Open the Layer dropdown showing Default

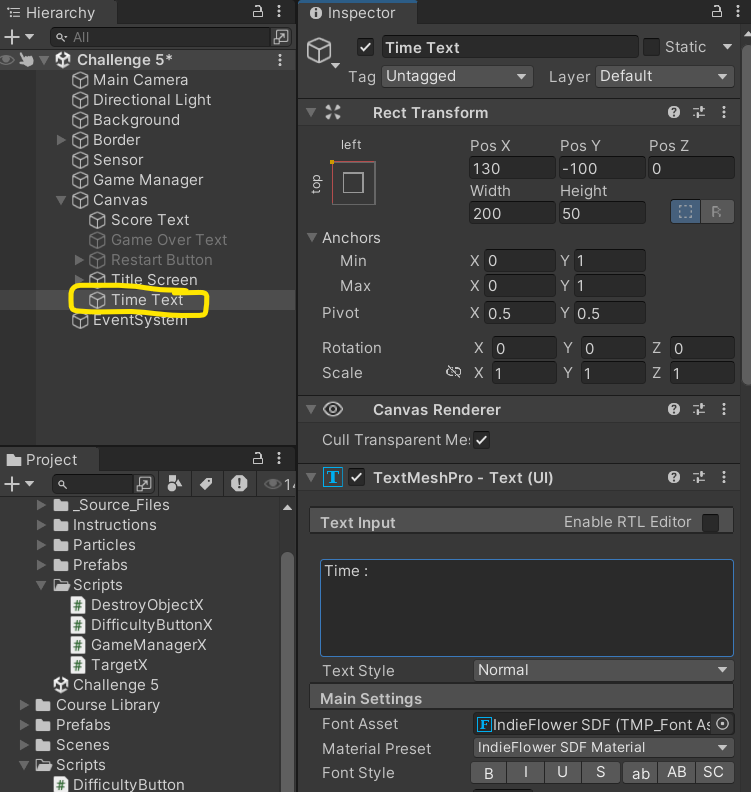pos(665,76)
